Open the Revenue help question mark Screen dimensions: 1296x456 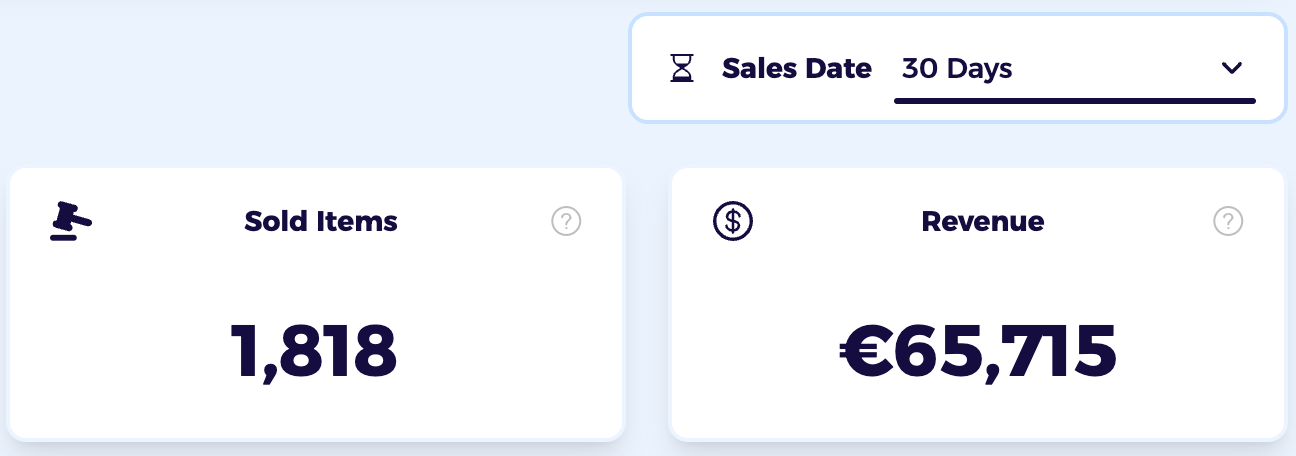[1228, 221]
